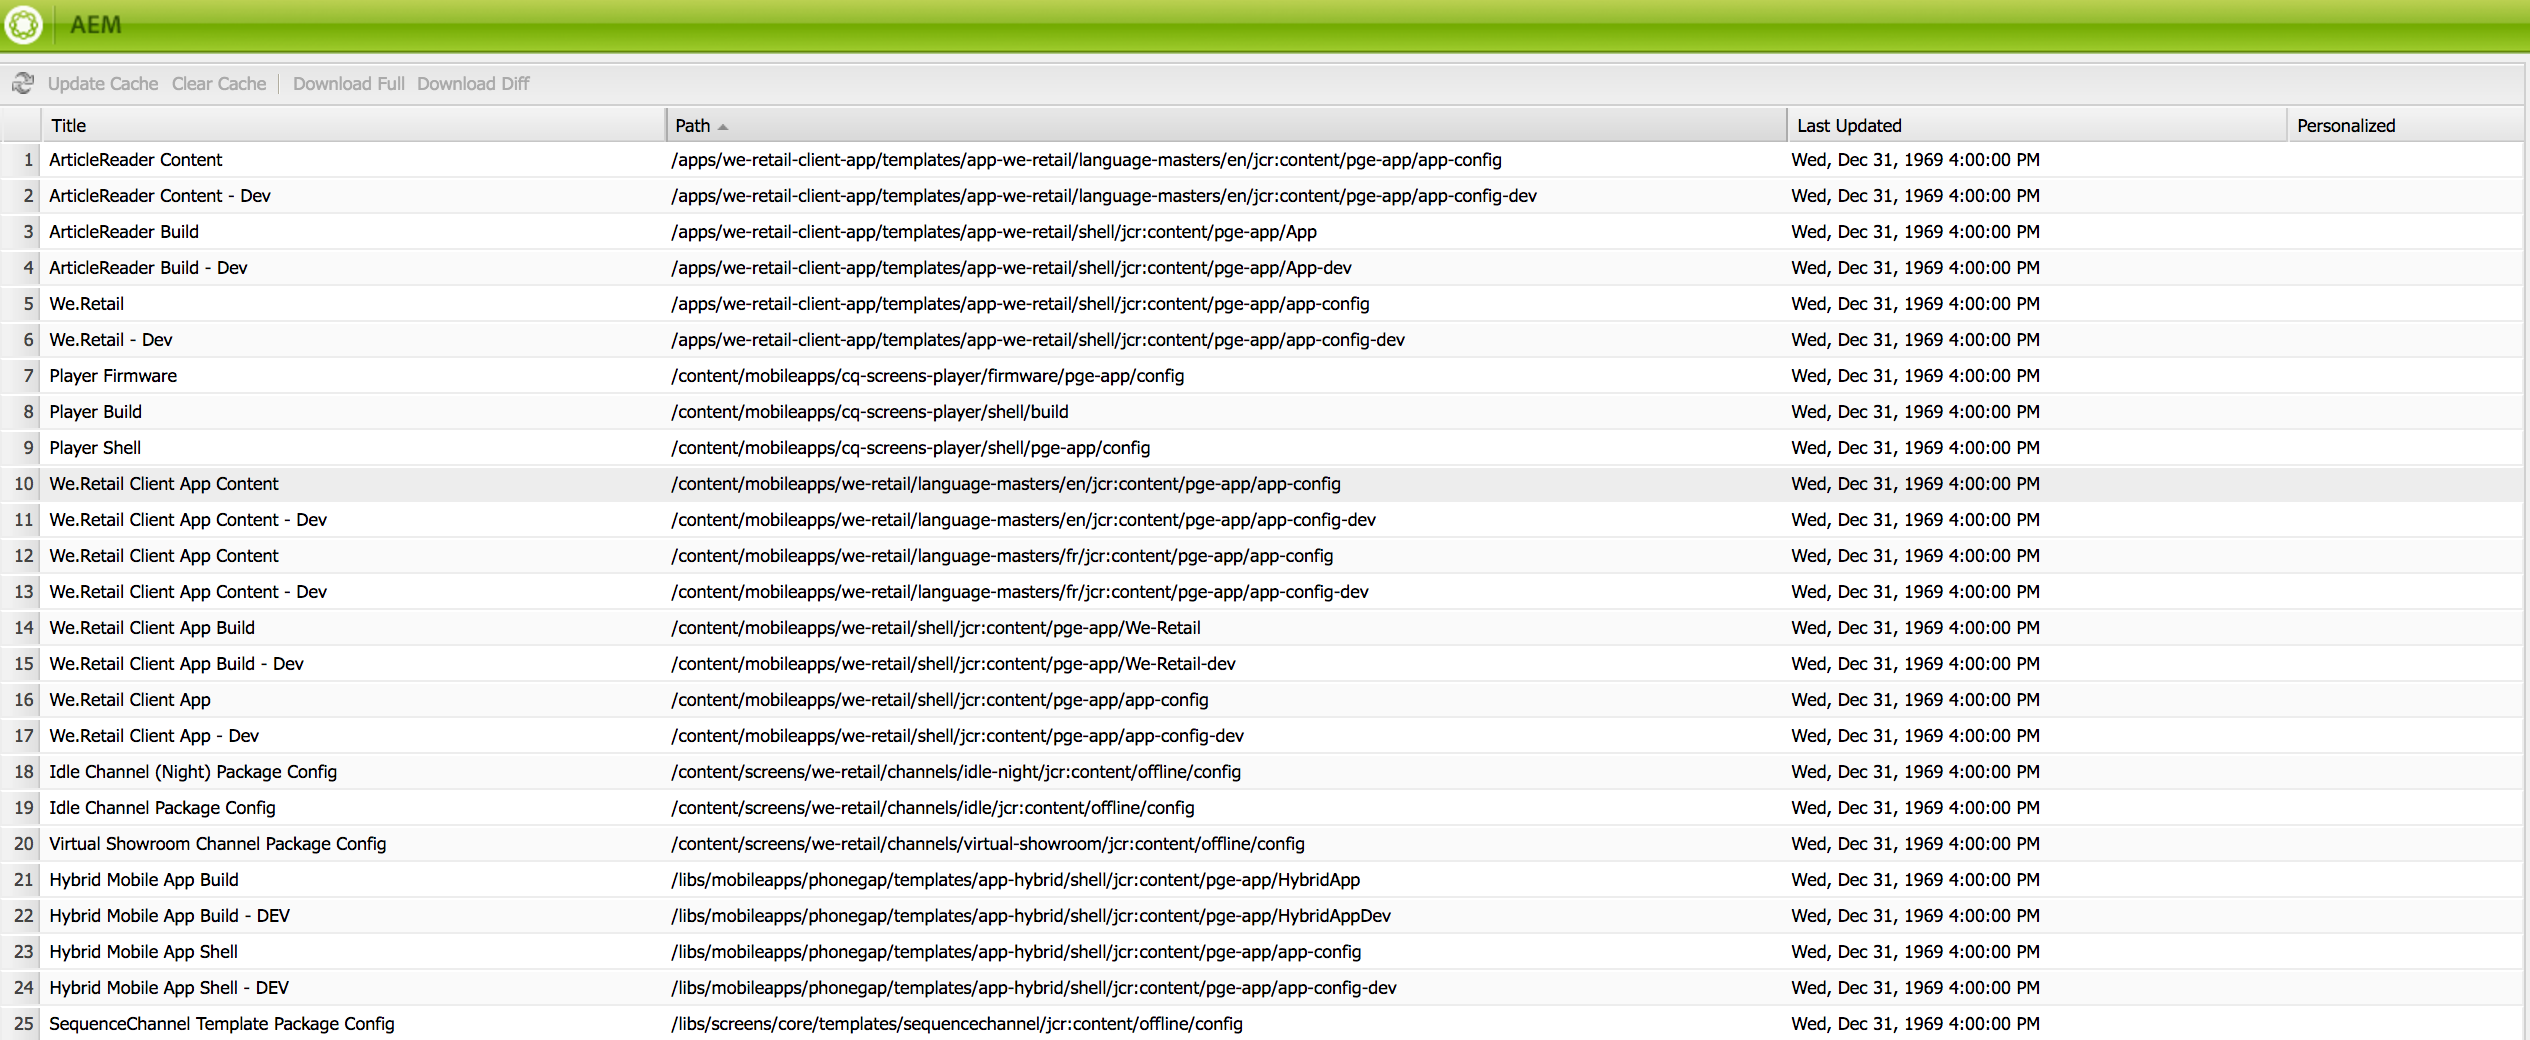Viewport: 2530px width, 1040px height.
Task: Click the AEM logo icon
Action: (24, 25)
